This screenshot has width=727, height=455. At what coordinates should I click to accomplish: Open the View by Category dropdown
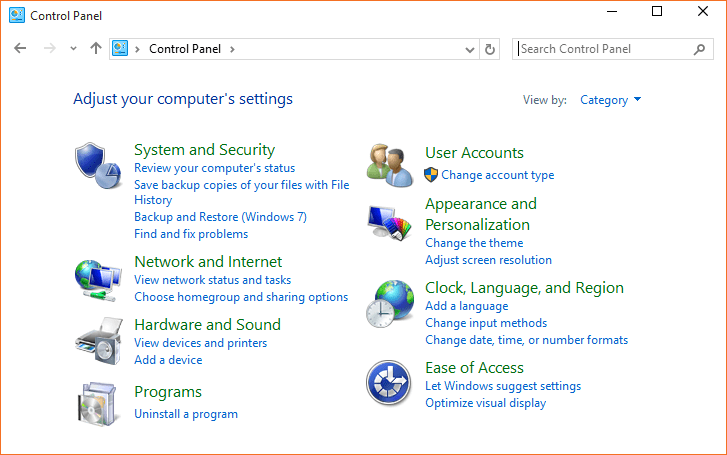[x=610, y=100]
